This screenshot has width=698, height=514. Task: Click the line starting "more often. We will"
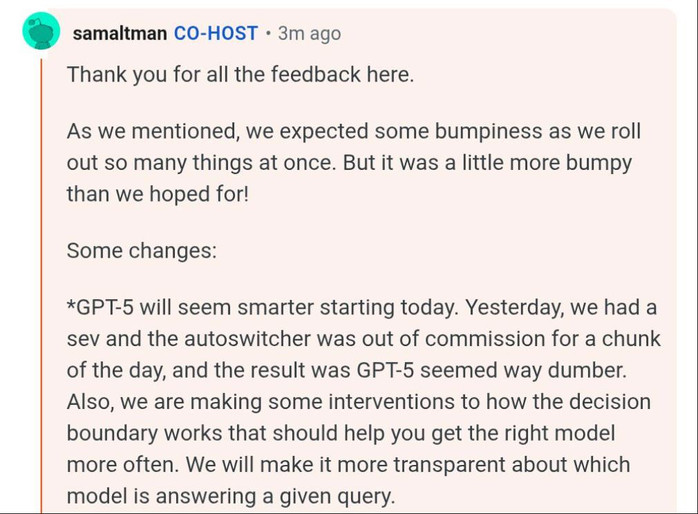pyautogui.click(x=348, y=465)
